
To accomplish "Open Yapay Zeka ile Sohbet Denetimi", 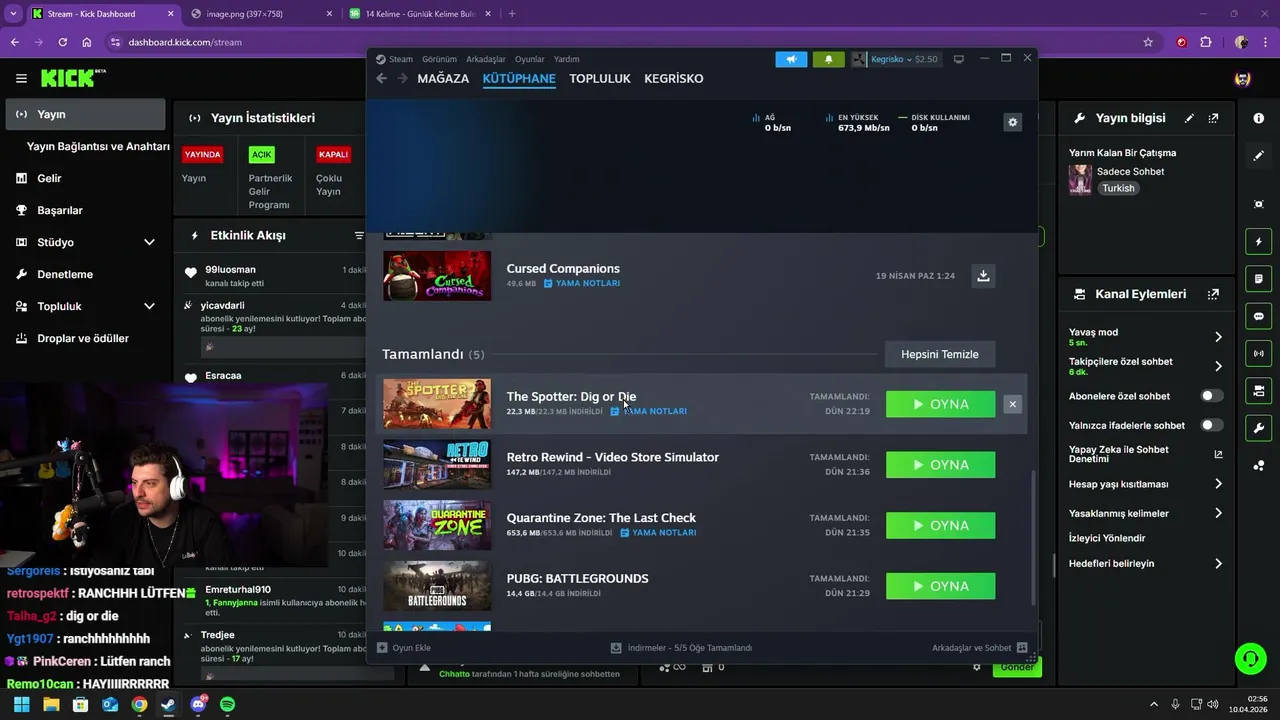I will coord(1146,454).
